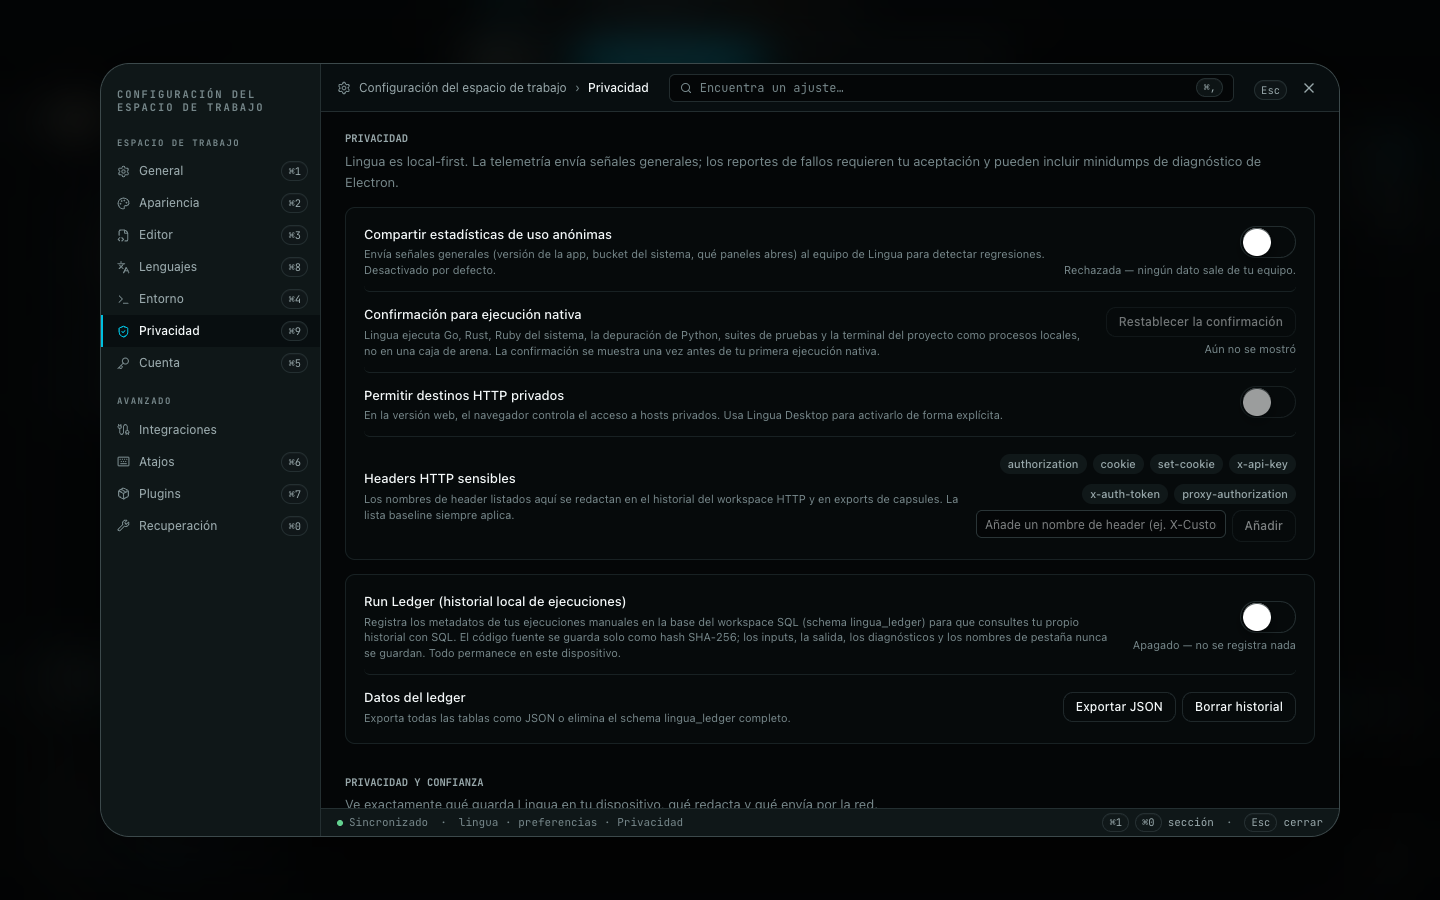Click Sincronizado status in the footer
Screen dimensions: 1440x900
tap(382, 823)
